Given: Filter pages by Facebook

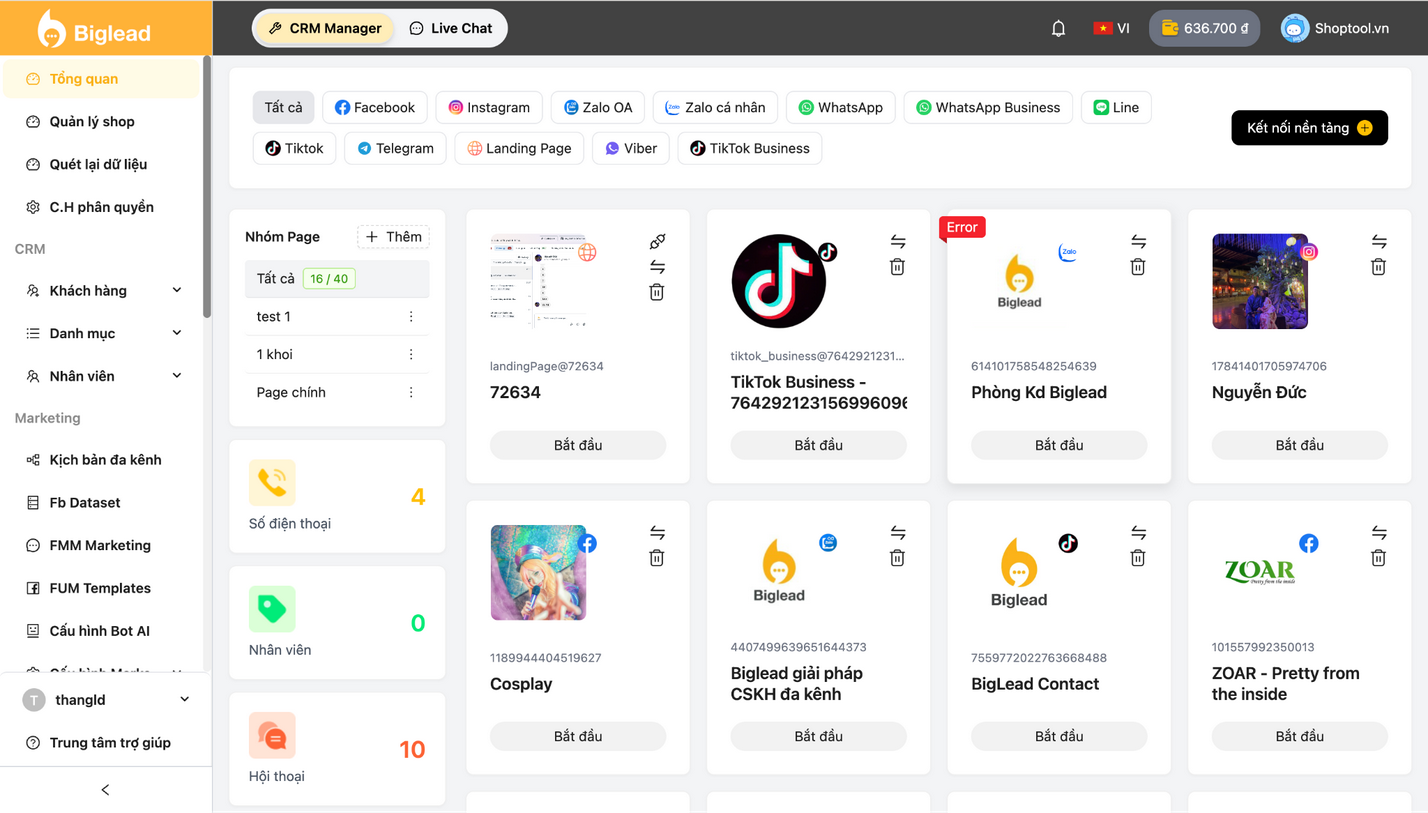Looking at the screenshot, I should click(375, 107).
